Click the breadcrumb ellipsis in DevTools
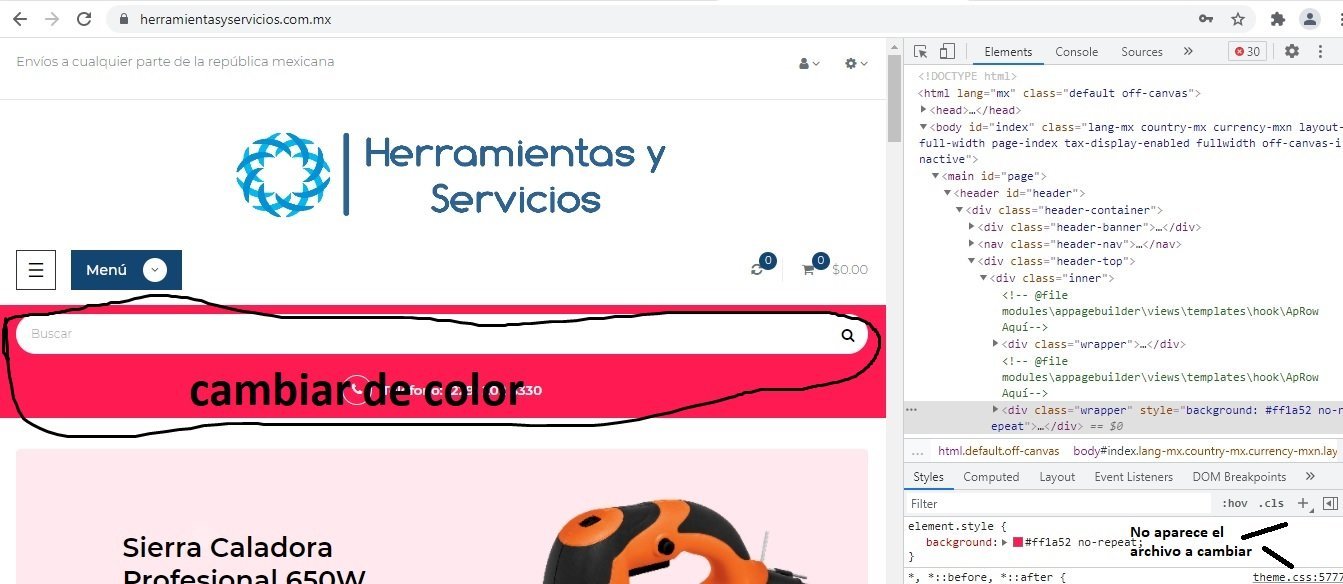This screenshot has width=1343, height=584. coord(917,451)
